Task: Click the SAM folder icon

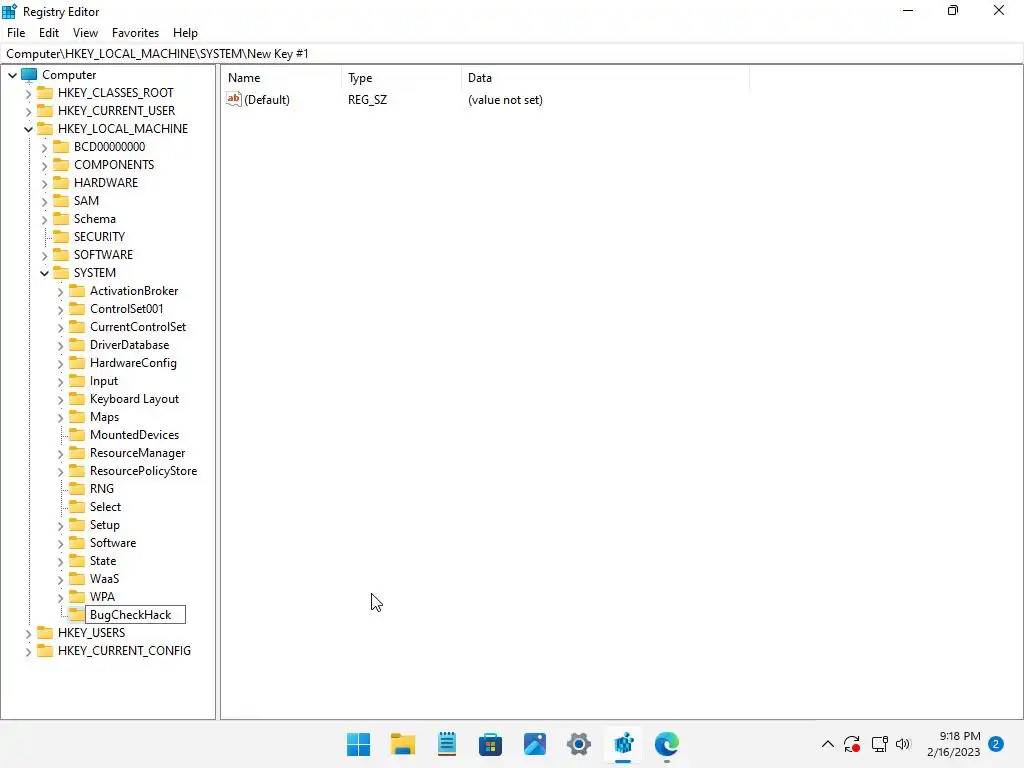Action: [61, 200]
